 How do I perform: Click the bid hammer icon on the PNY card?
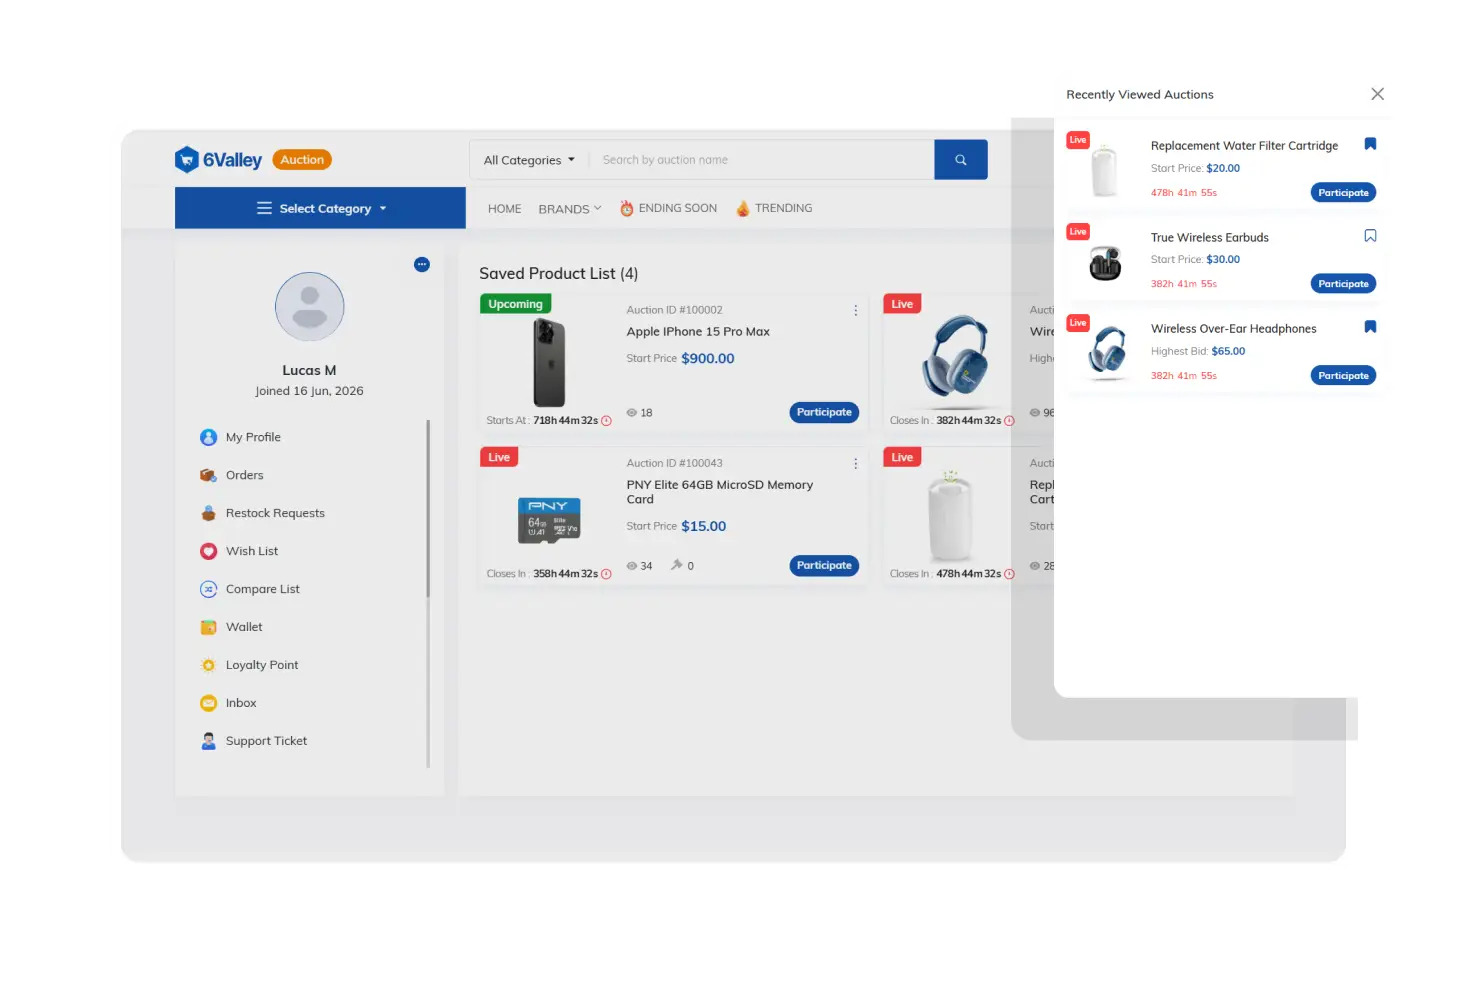677,565
